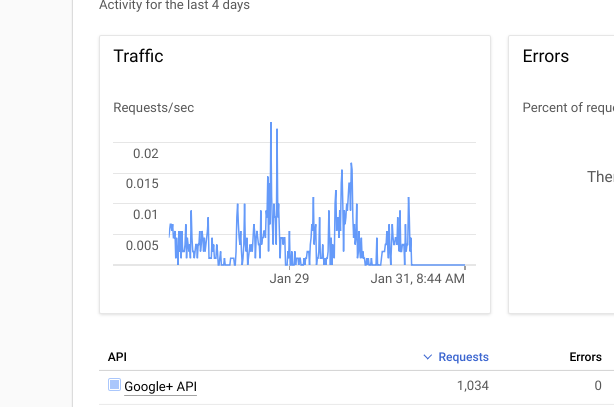Click the Jan 31, 8:44 AM label

(x=417, y=279)
